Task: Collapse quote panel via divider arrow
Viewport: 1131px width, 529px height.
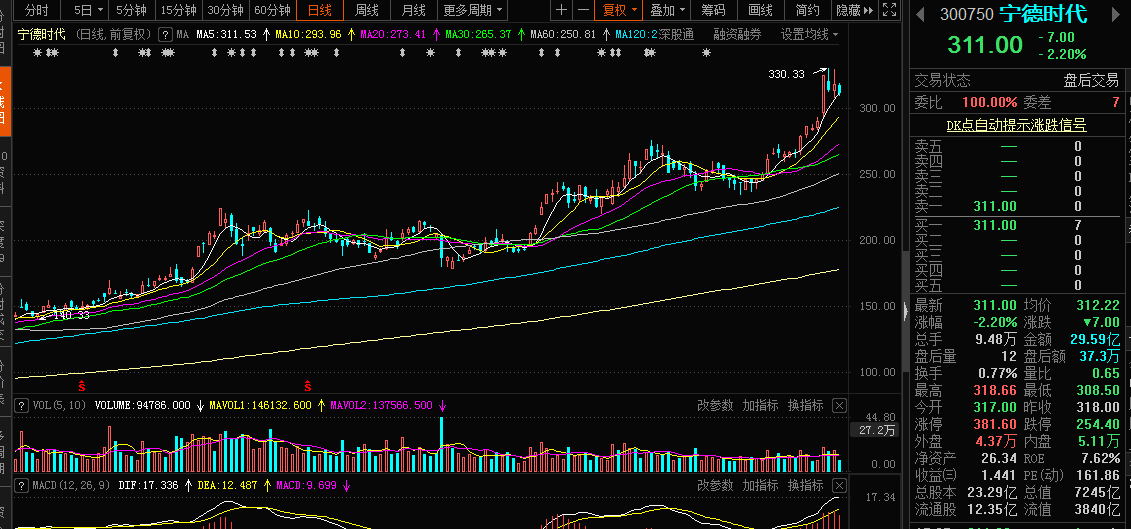Action: [906, 310]
